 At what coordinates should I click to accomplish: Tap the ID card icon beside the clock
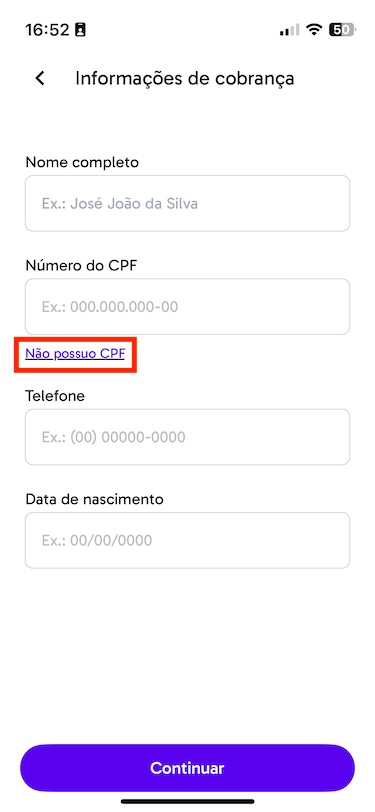pos(80,30)
